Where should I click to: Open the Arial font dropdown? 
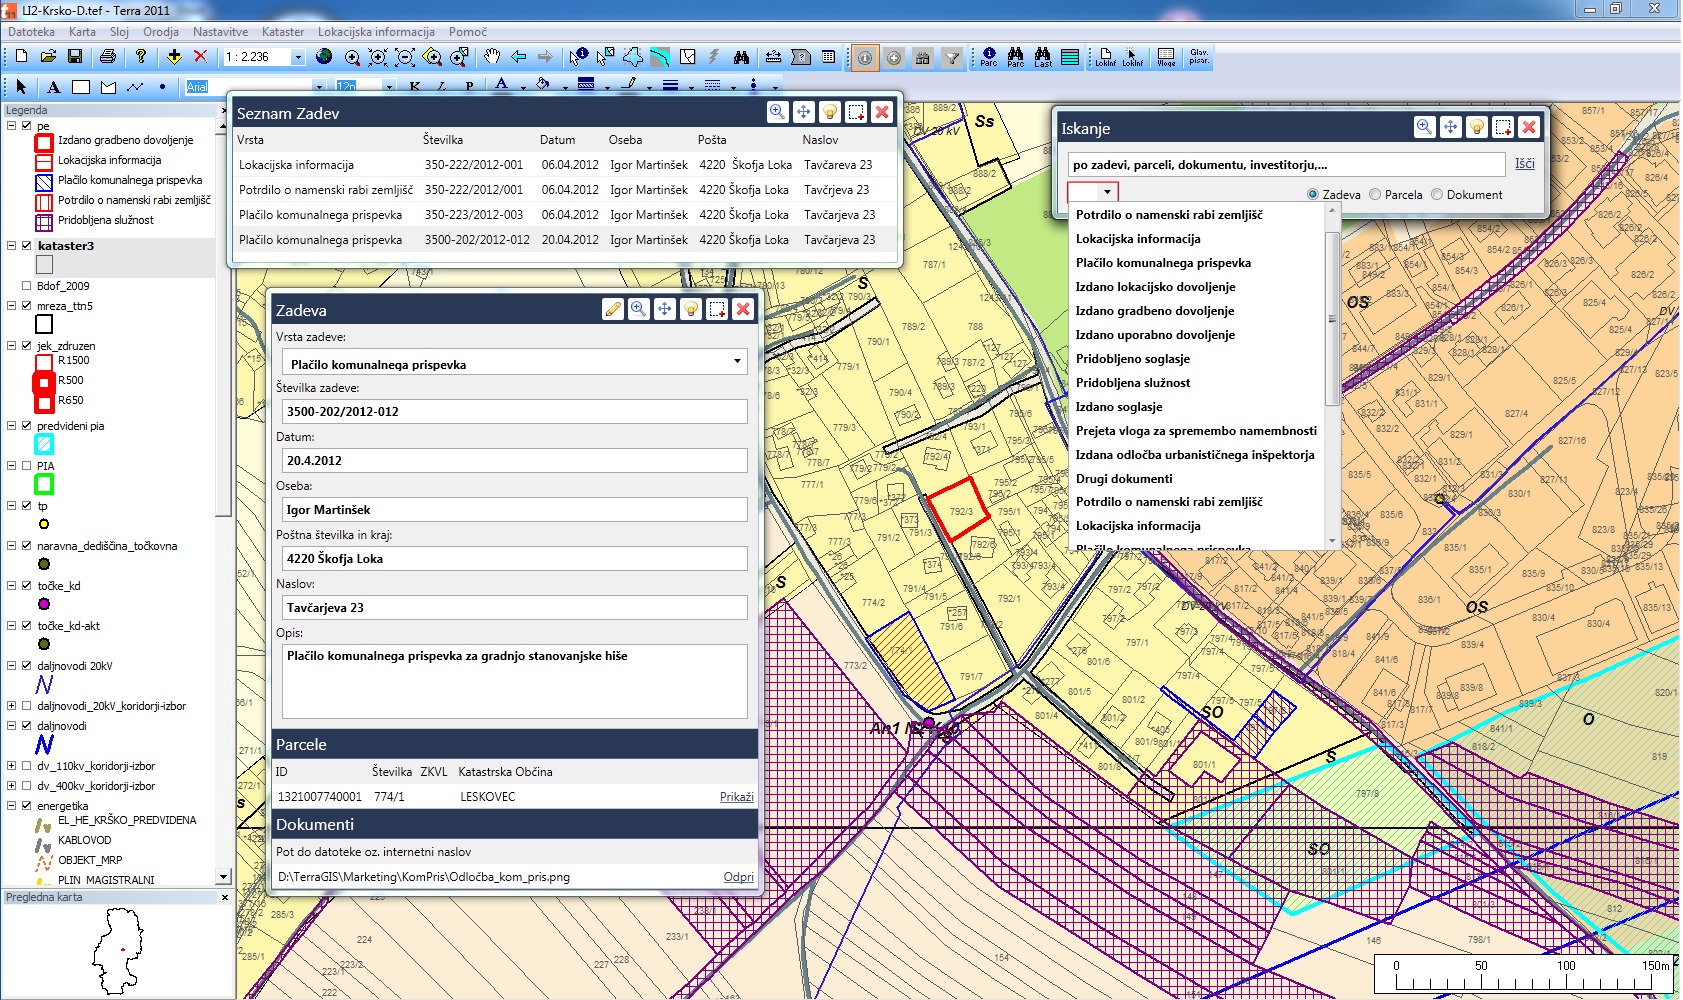tap(319, 87)
